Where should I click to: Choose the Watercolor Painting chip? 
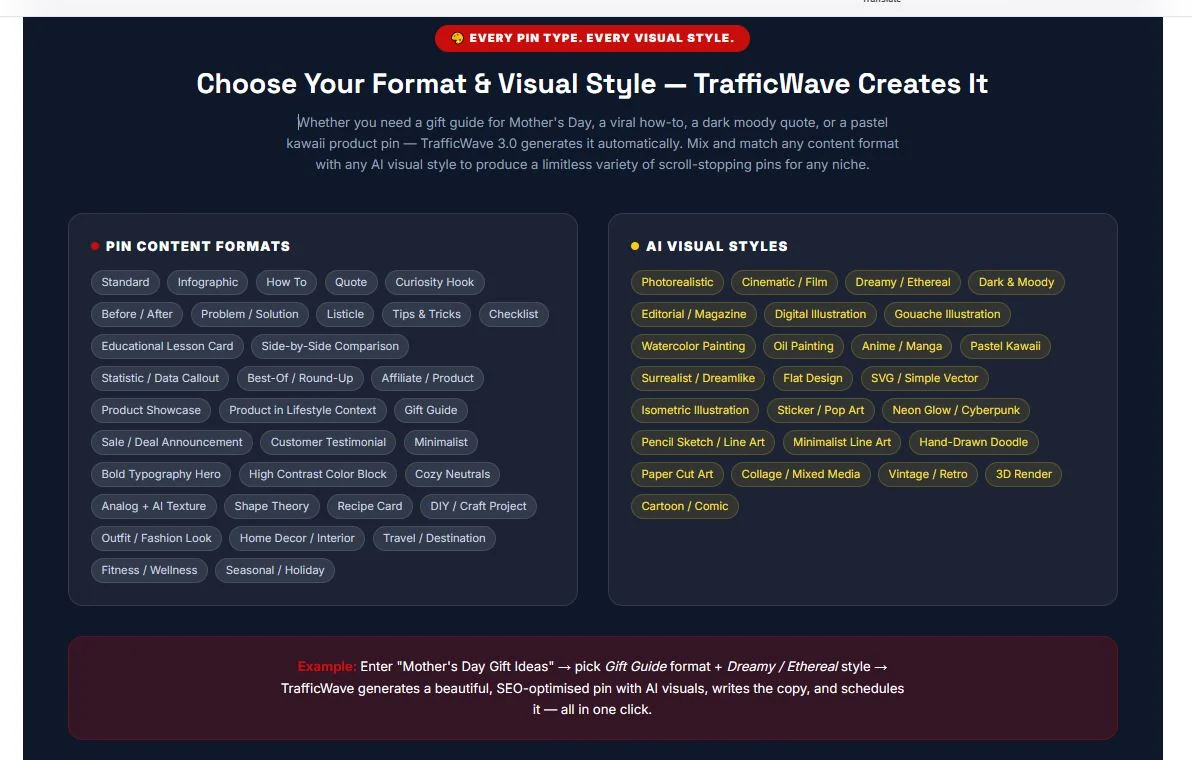pyautogui.click(x=693, y=346)
